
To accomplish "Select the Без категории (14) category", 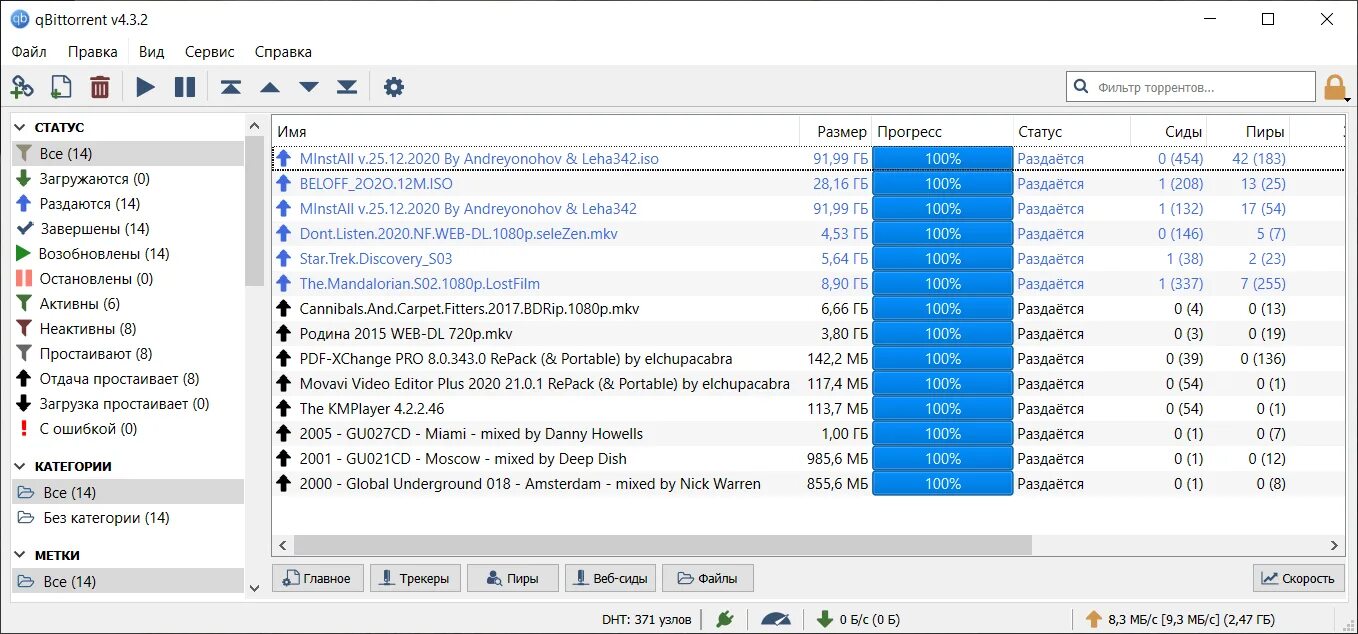I will [127, 518].
